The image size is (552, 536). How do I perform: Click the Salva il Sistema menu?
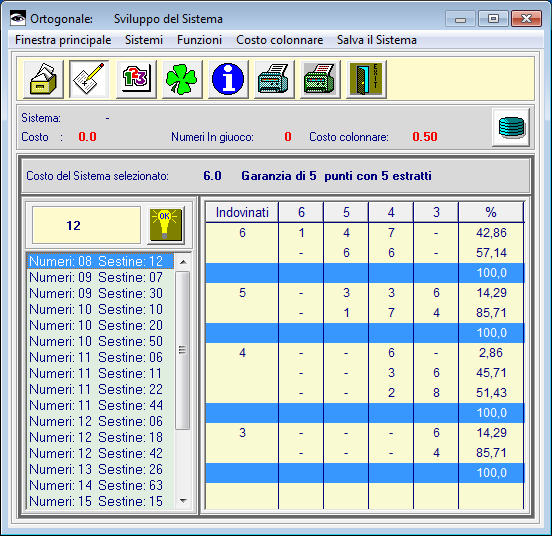(x=377, y=40)
